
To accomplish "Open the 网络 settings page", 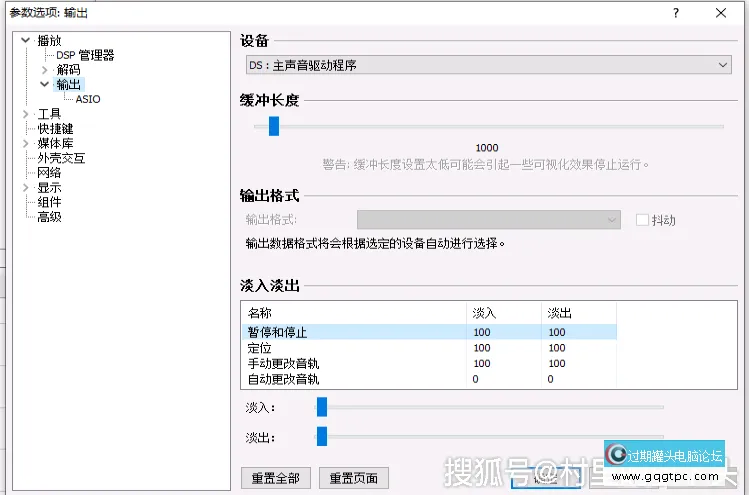I will pos(49,172).
